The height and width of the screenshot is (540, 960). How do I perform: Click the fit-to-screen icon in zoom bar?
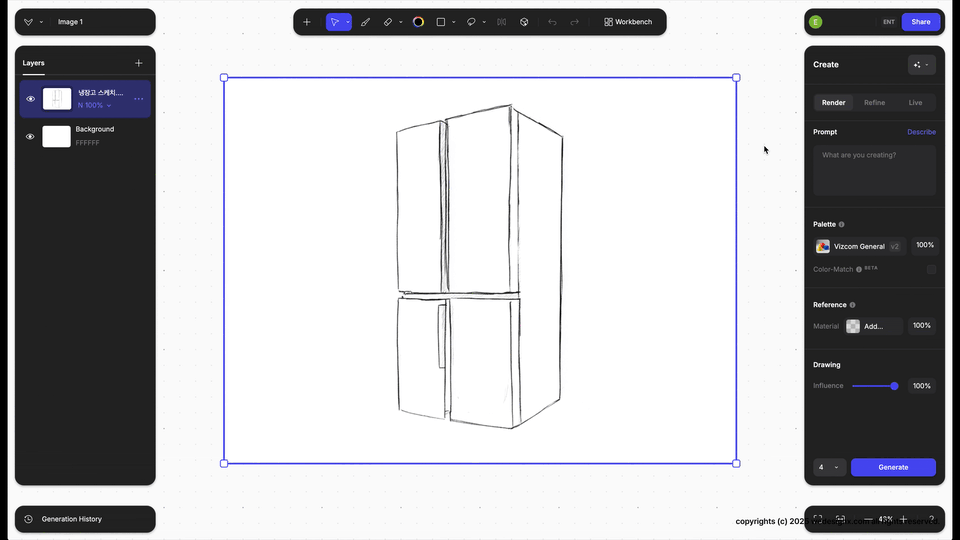click(818, 519)
